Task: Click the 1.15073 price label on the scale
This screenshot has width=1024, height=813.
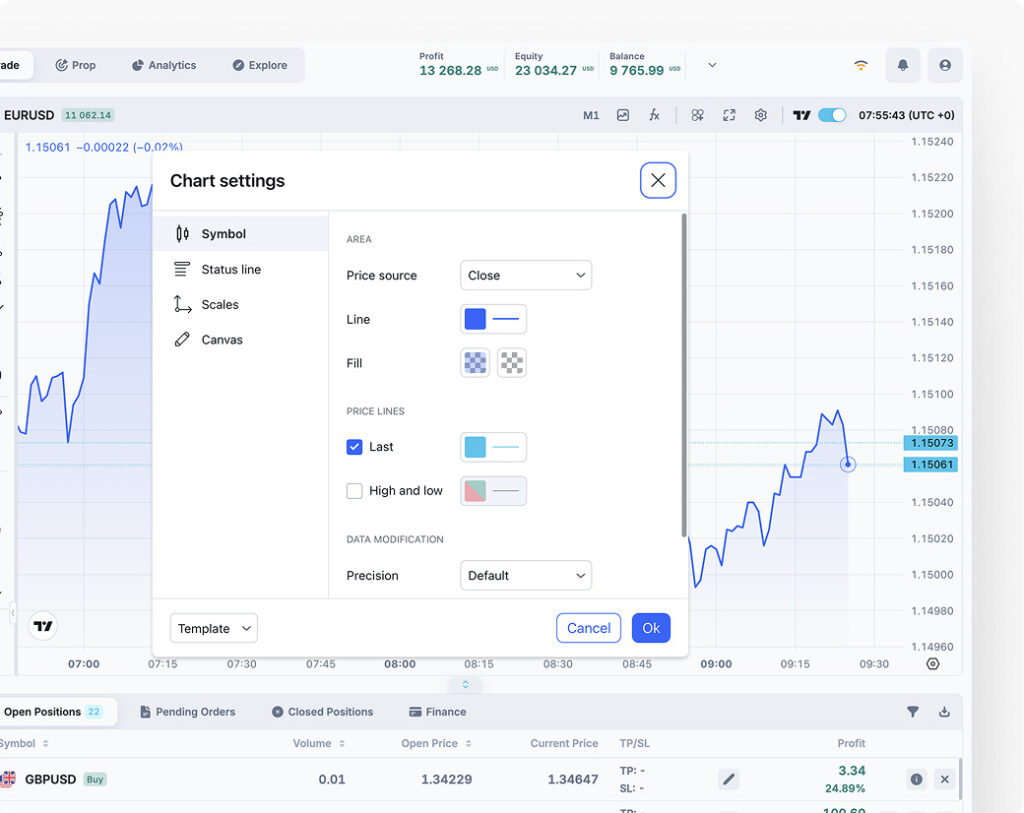Action: (x=931, y=443)
